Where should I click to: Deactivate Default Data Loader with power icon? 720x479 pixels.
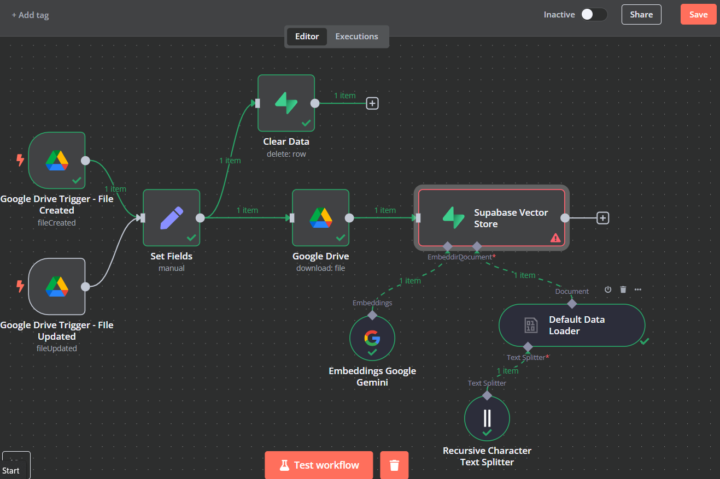[x=608, y=289]
